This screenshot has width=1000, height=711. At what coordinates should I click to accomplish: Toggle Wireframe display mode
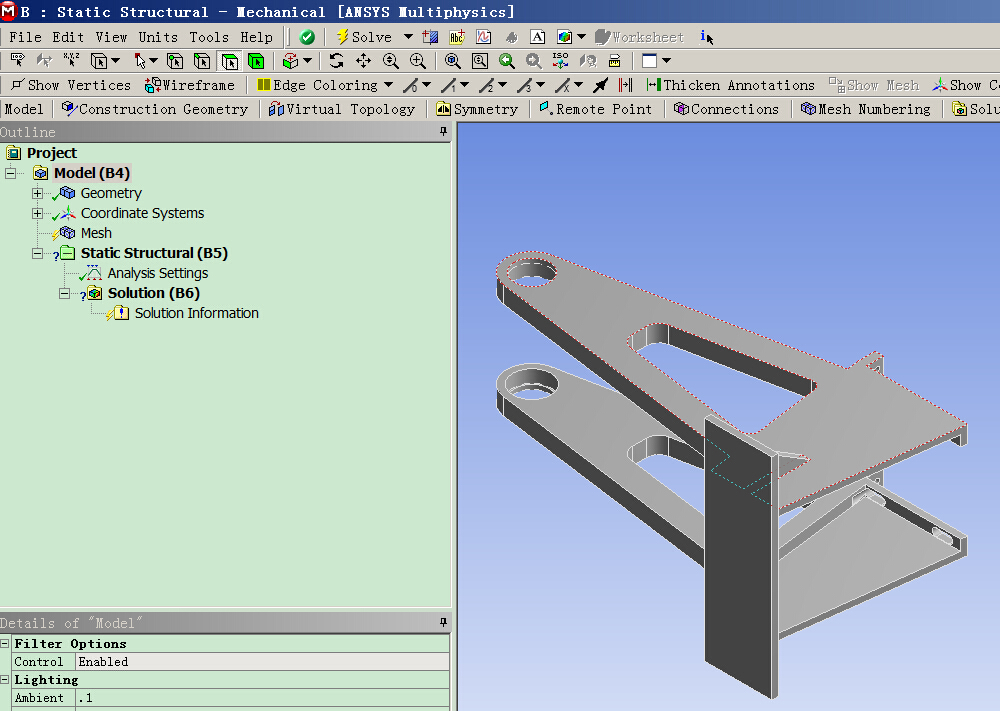coord(190,85)
